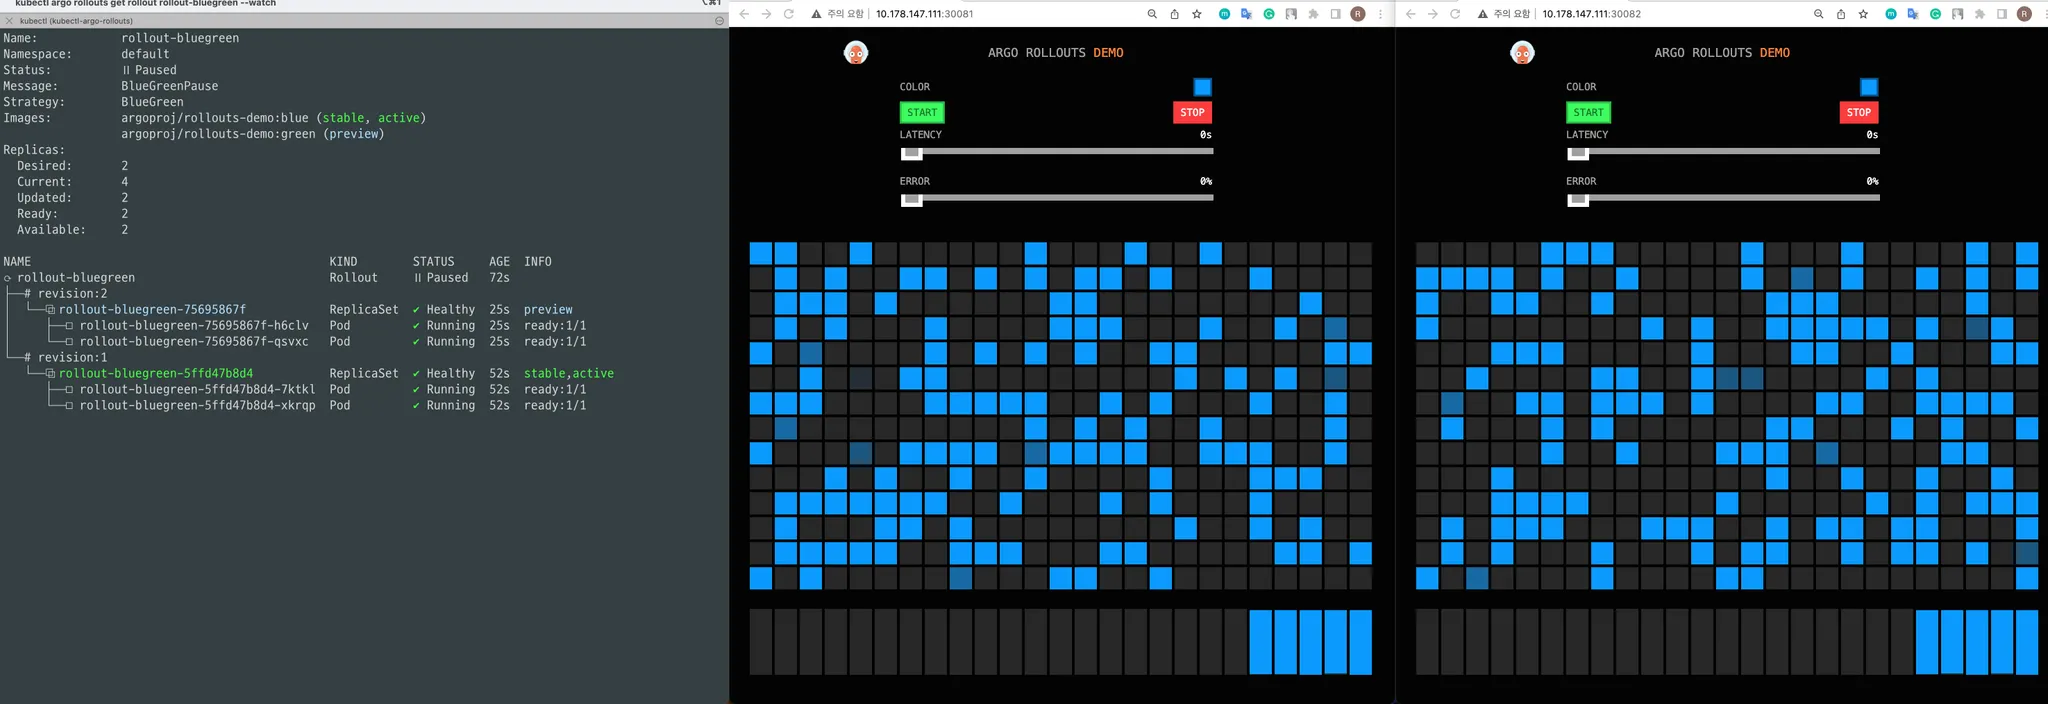2048x704 pixels.
Task: Toggle side panel in 30081 browser window
Action: pyautogui.click(x=1335, y=14)
